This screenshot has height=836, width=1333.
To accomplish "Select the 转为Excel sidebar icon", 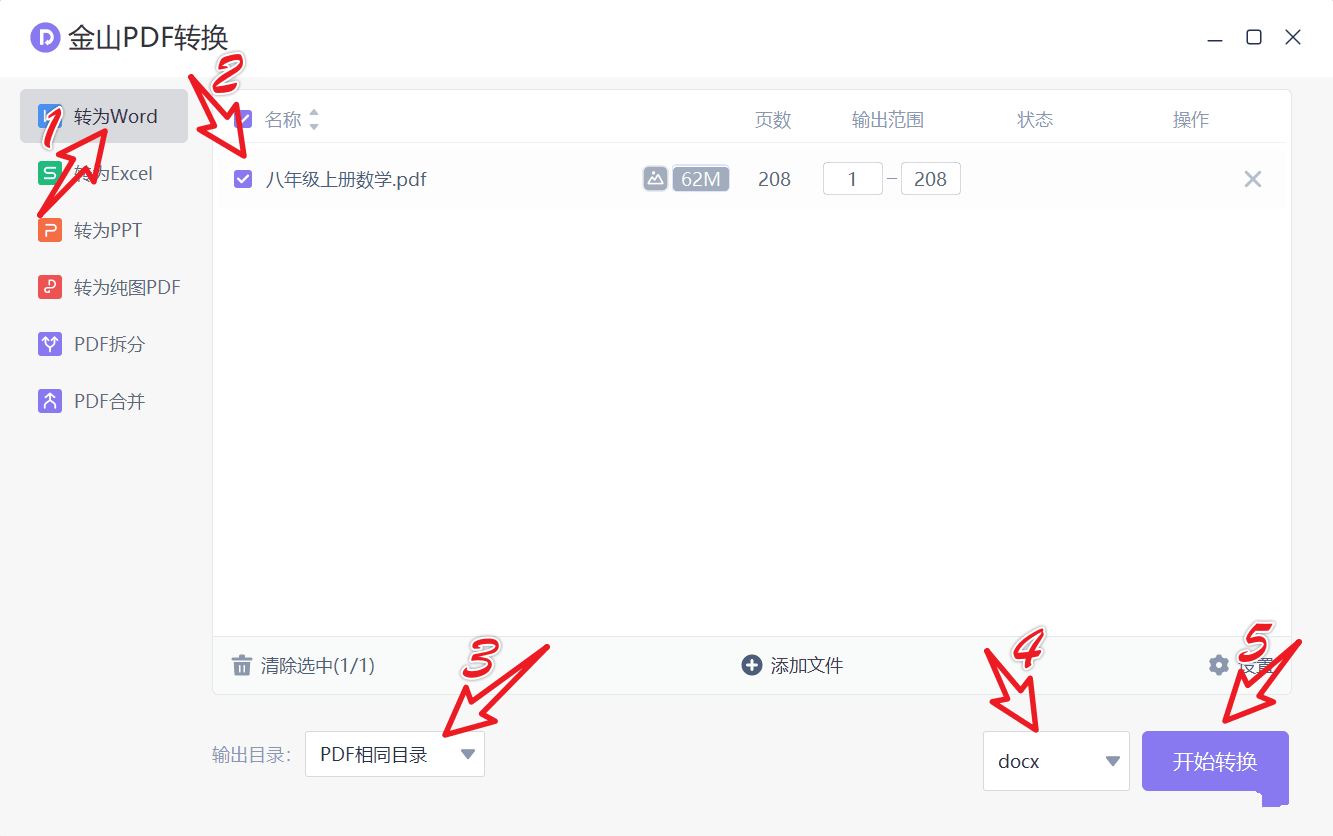I will click(x=50, y=174).
